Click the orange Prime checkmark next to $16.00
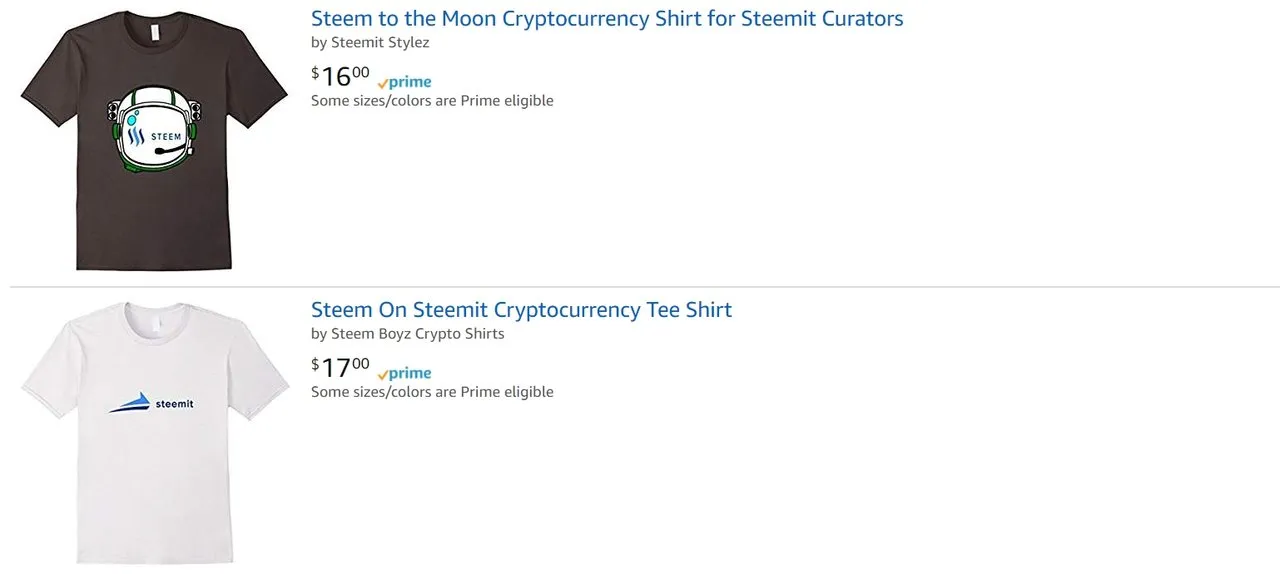Viewport: 1280px width, 574px height. pos(383,84)
